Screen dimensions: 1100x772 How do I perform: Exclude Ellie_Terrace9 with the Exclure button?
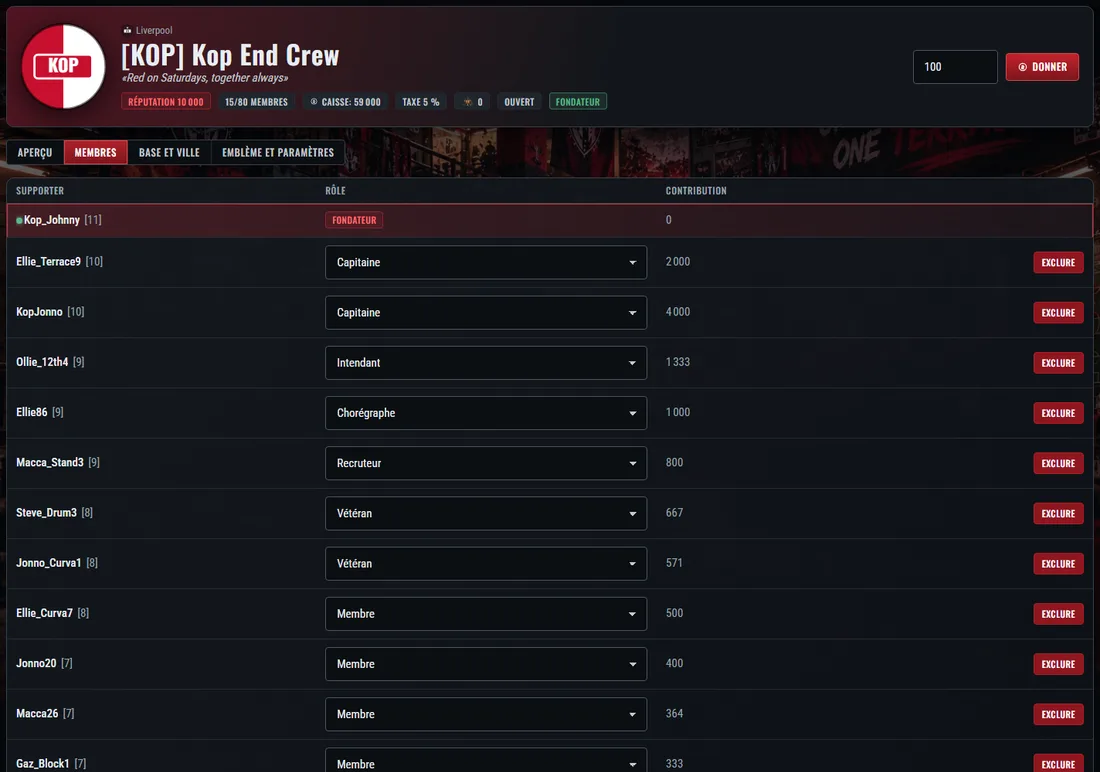tap(1058, 262)
